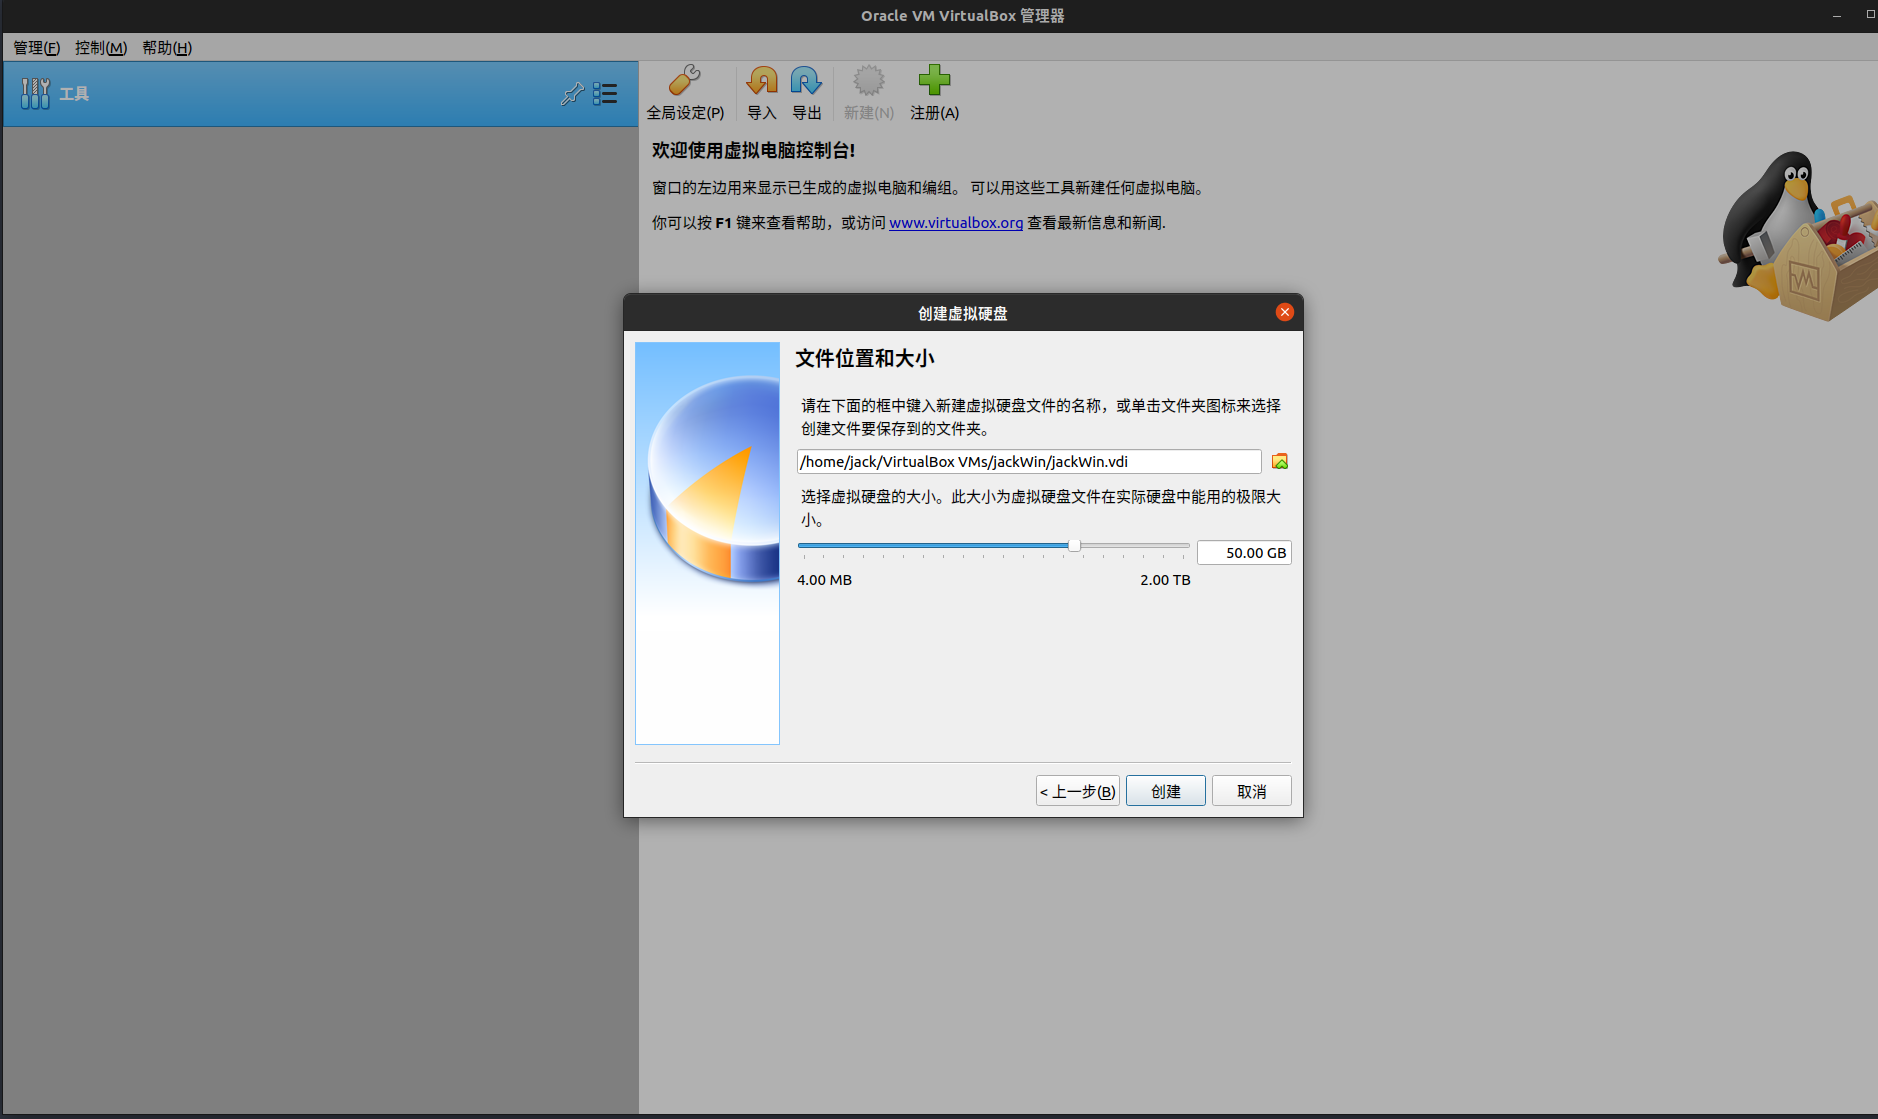This screenshot has width=1878, height=1119.
Task: Click the folder browse icon beside file path
Action: (1280, 461)
